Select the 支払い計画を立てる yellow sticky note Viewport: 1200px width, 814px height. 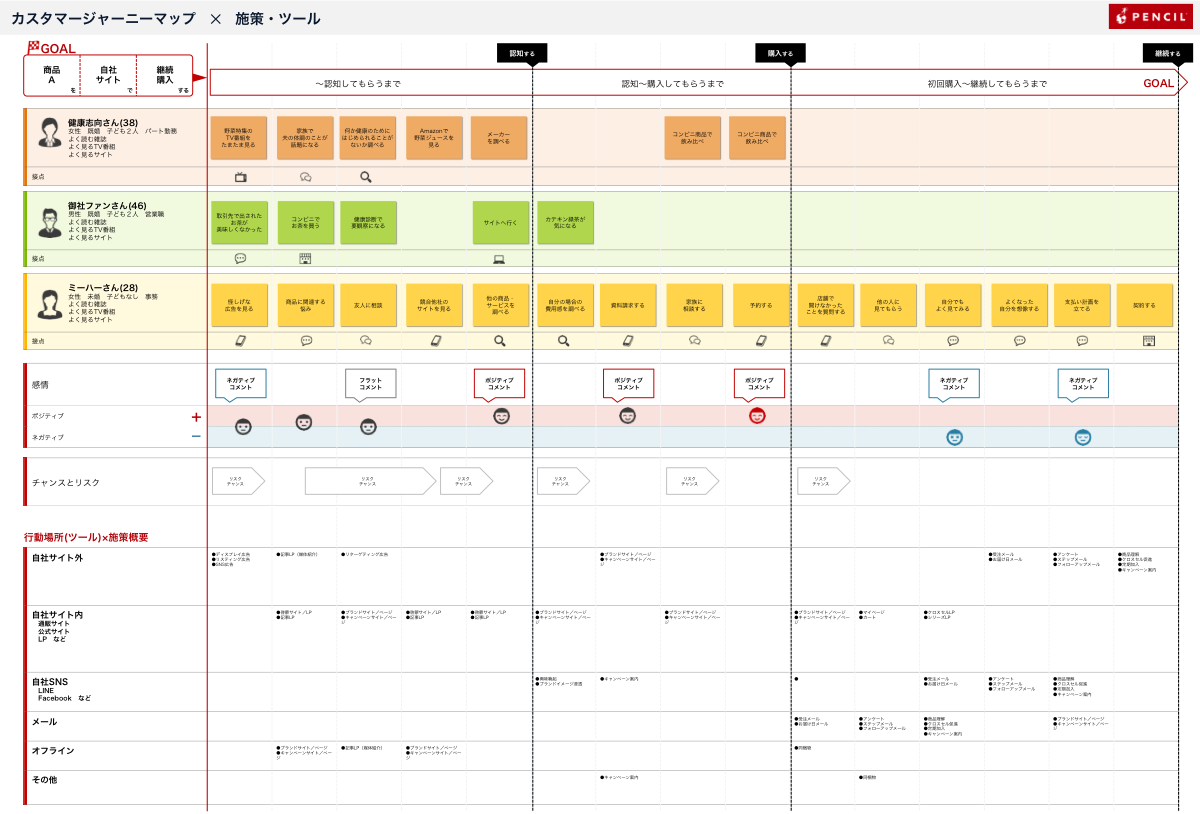click(1082, 305)
